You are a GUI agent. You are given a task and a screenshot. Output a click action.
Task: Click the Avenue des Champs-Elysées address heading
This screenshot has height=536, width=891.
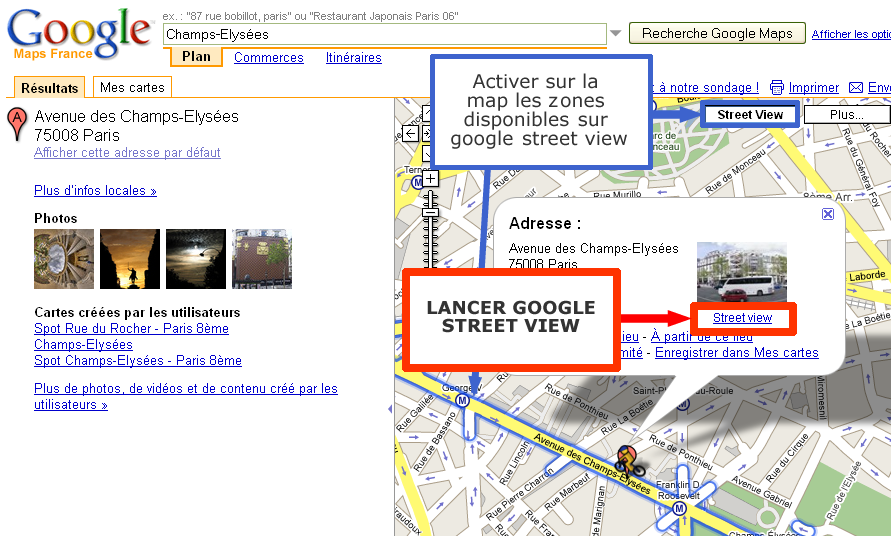pyautogui.click(x=136, y=117)
